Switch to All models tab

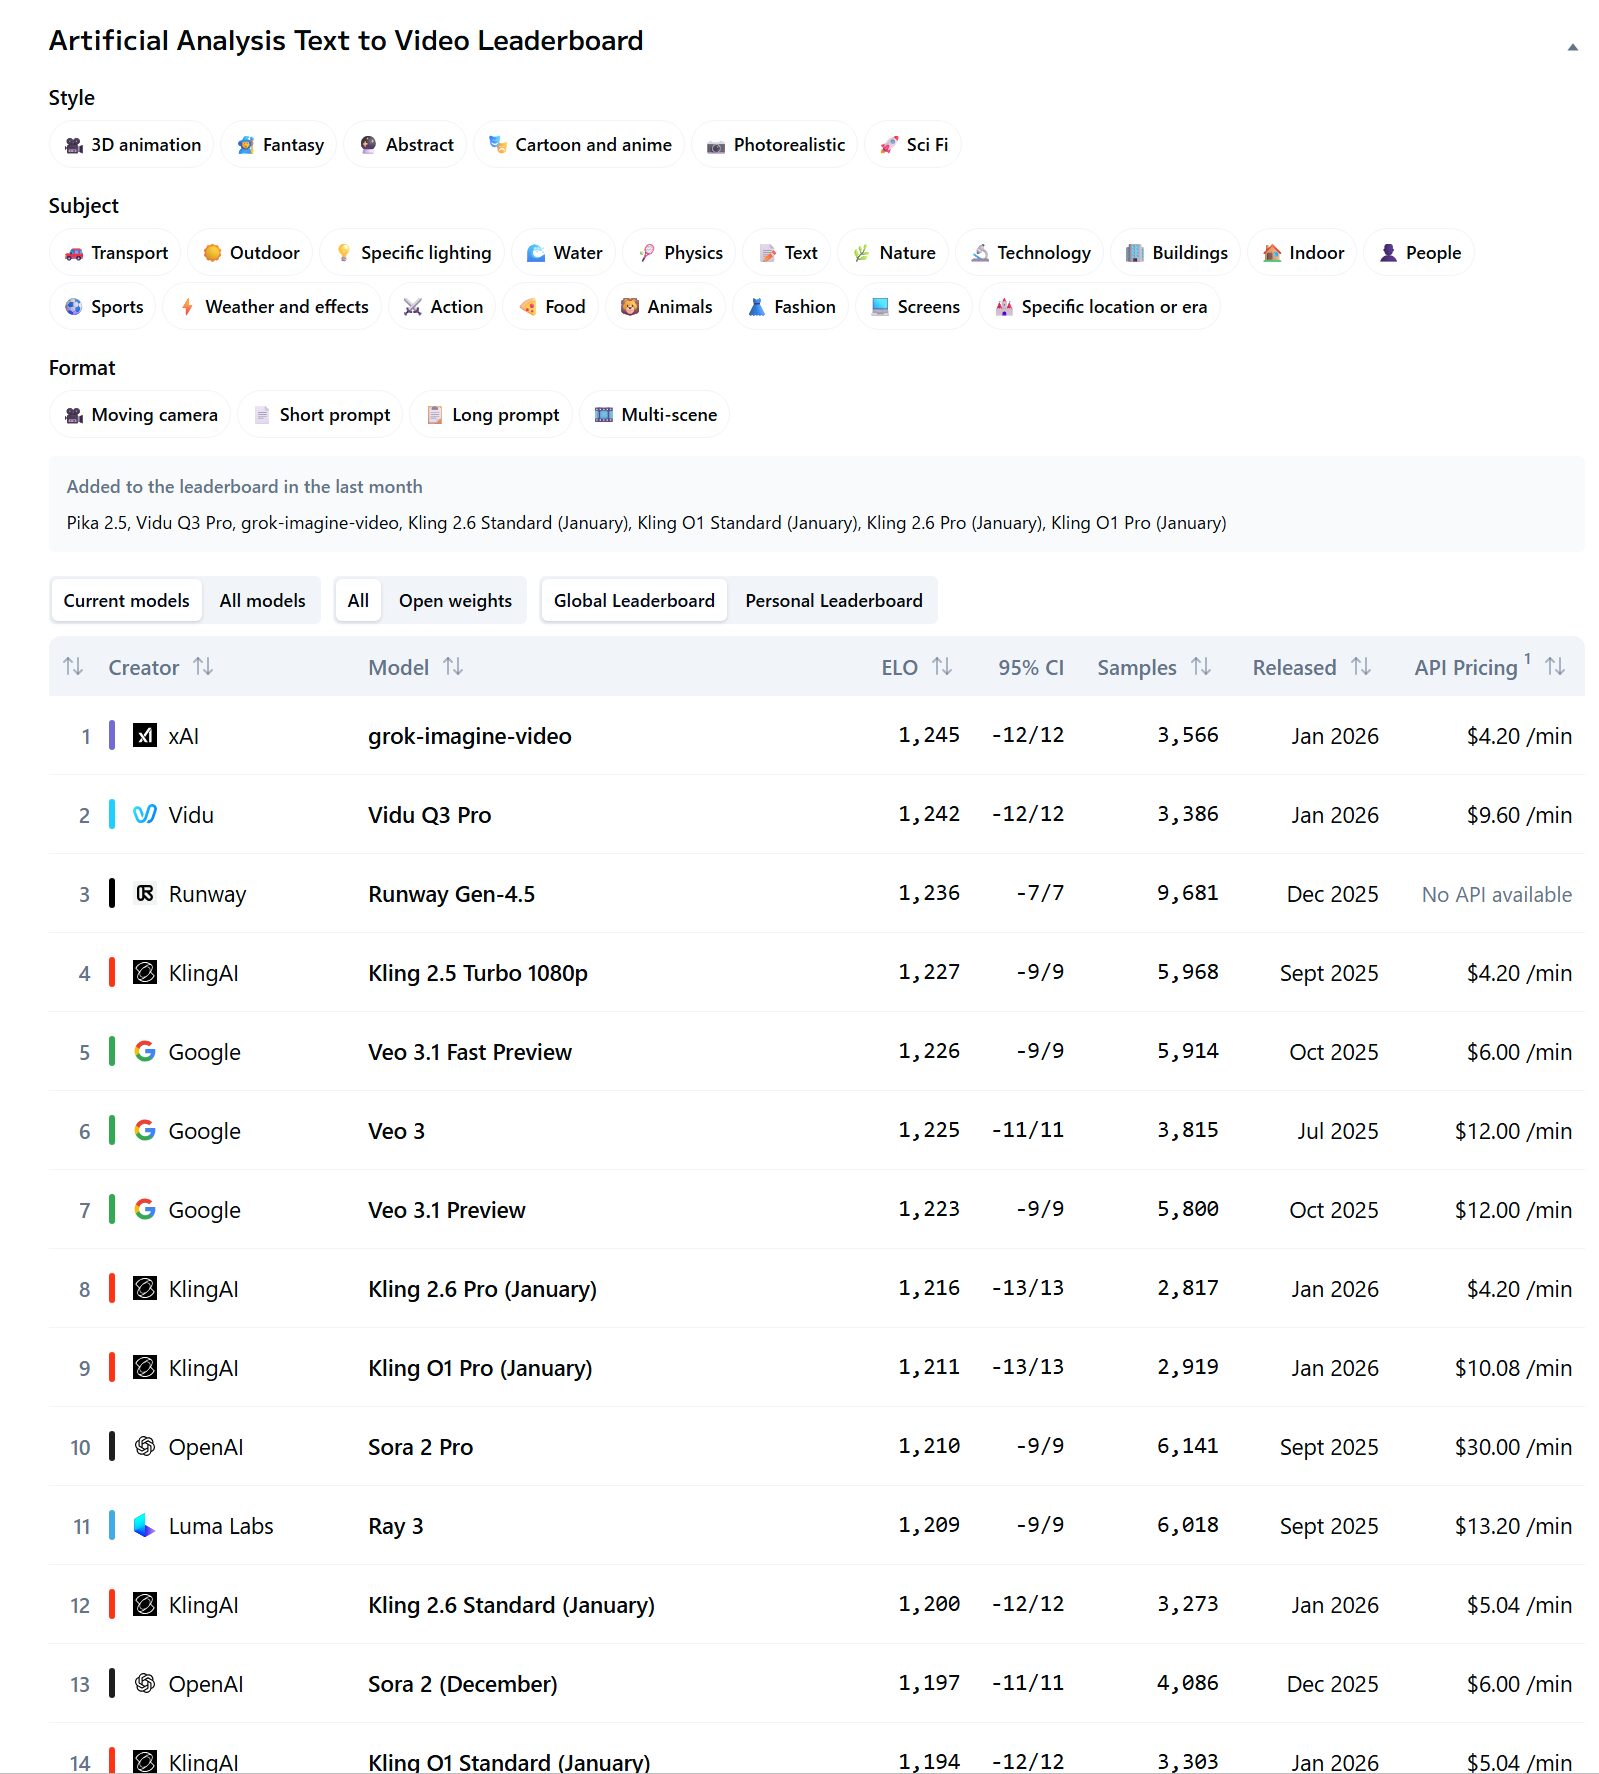[x=262, y=601]
